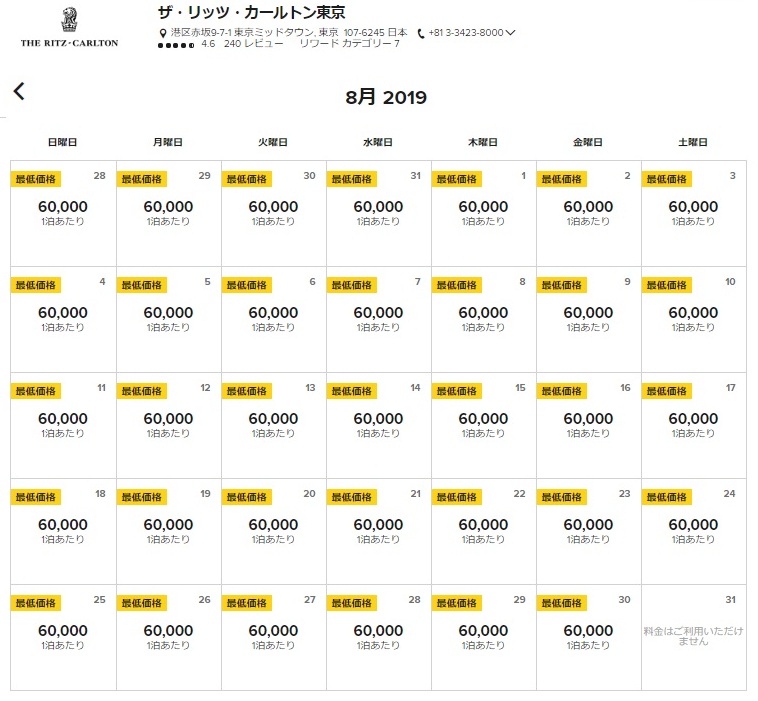
Task: Click the August 21 calendar day
Action: pyautogui.click(x=379, y=531)
